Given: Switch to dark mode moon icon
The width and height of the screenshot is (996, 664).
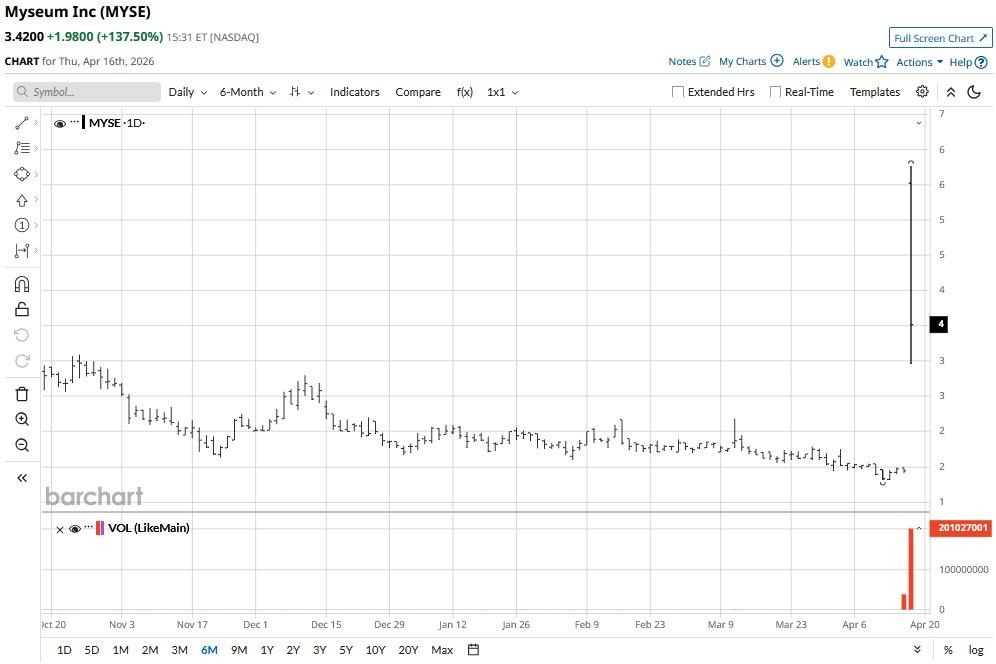Looking at the screenshot, I should tap(974, 92).
